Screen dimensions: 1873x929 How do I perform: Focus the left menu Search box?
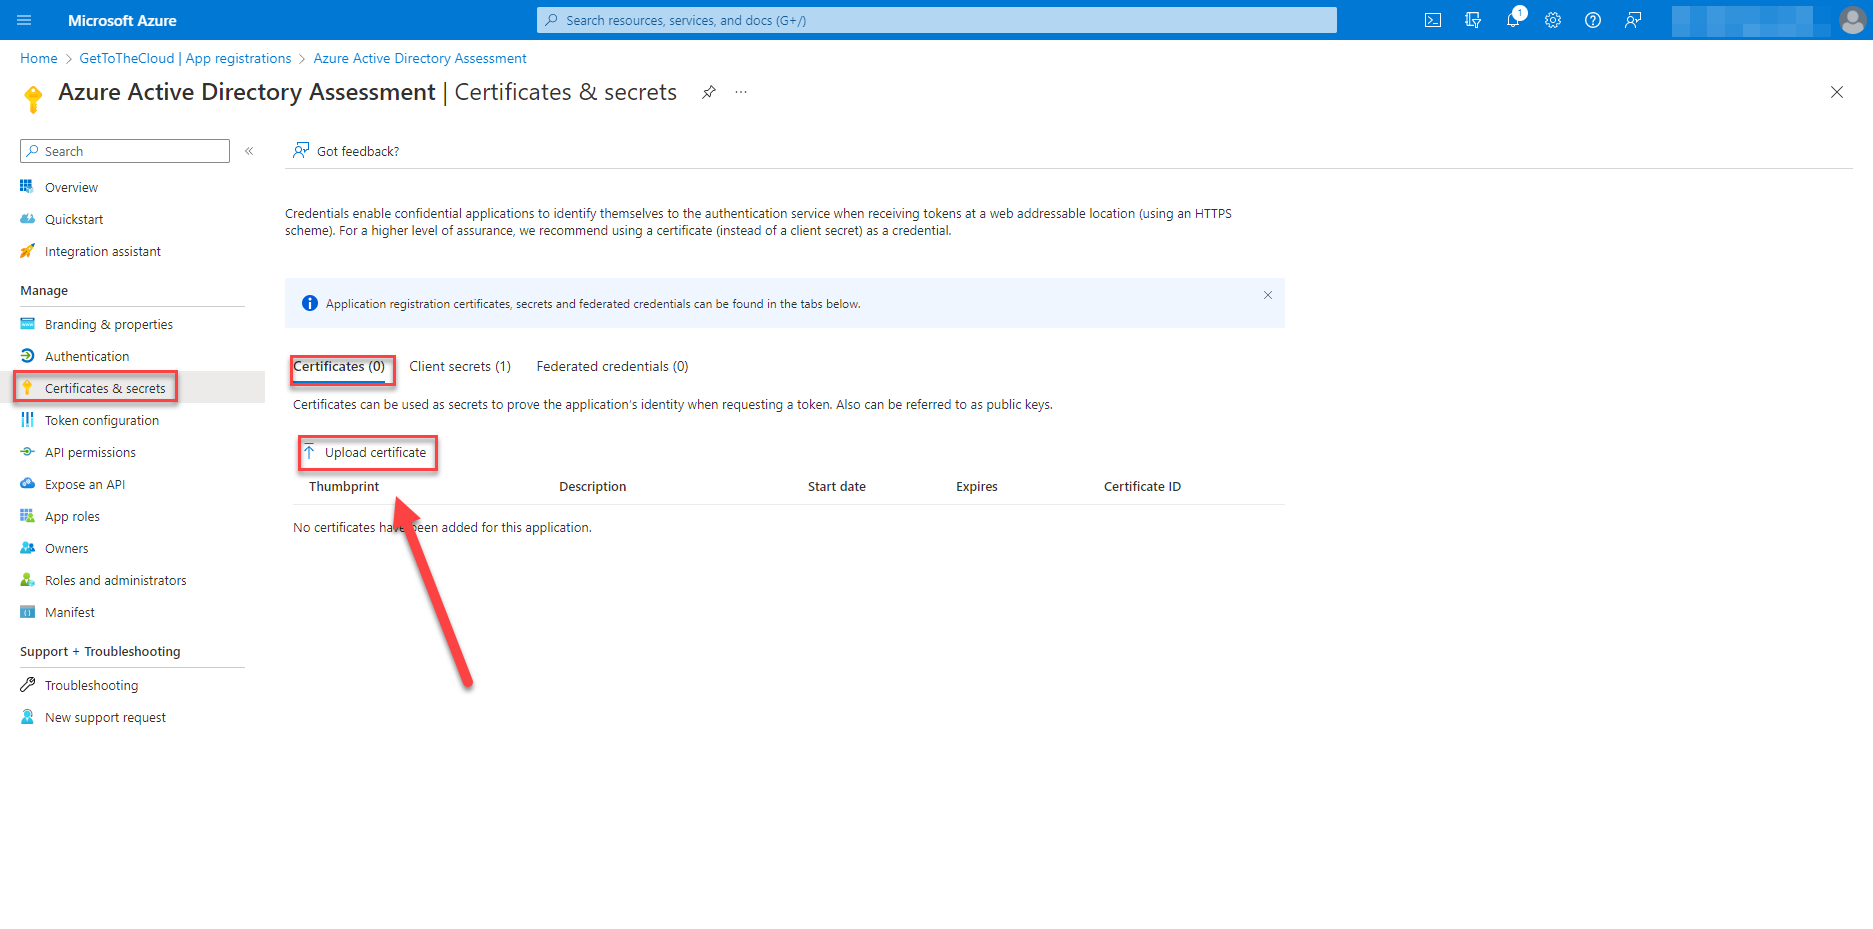125,151
